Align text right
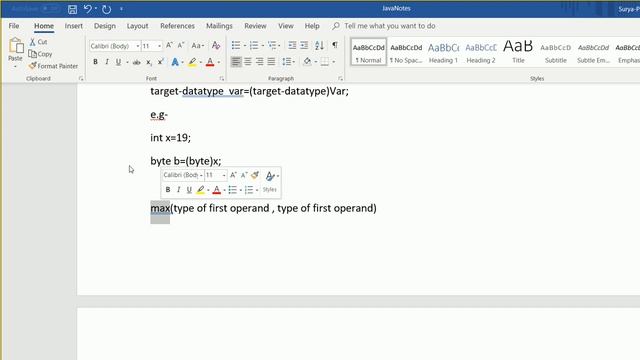Screen dimensions: 640x360 (x=260, y=62)
